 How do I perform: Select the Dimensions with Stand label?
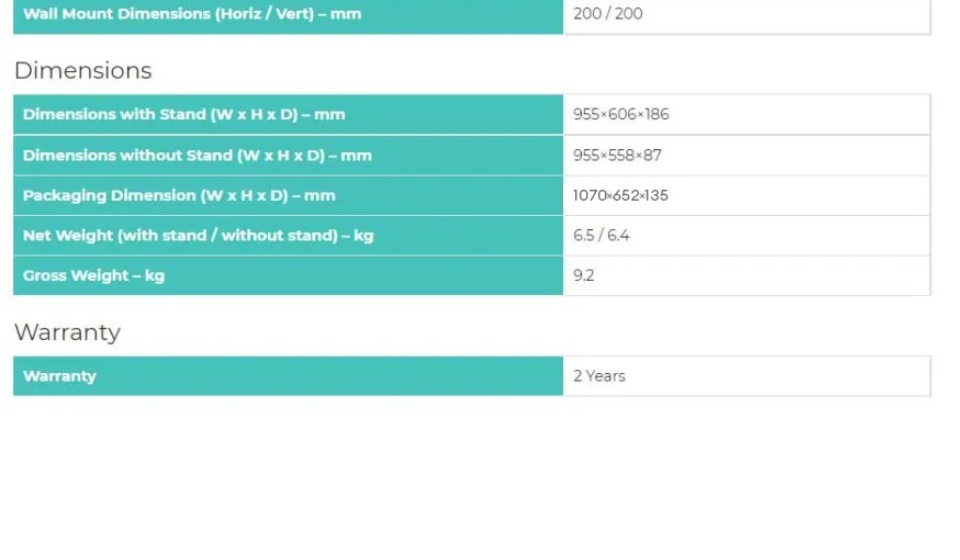[x=184, y=114]
